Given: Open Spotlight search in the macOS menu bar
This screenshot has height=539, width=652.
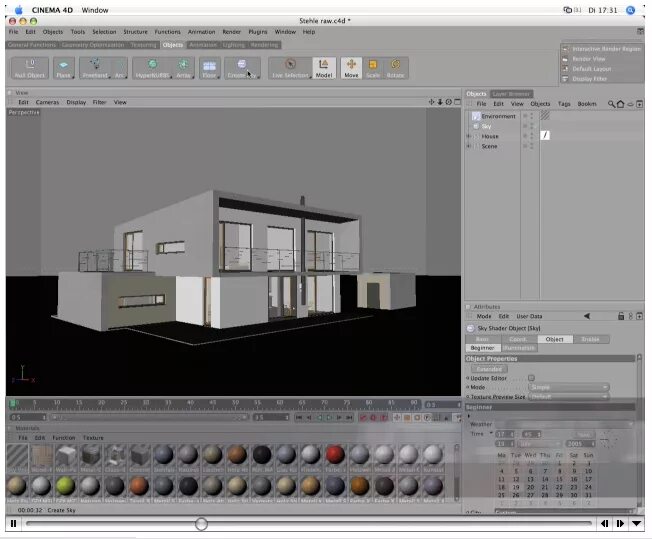Looking at the screenshot, I should coord(630,10).
